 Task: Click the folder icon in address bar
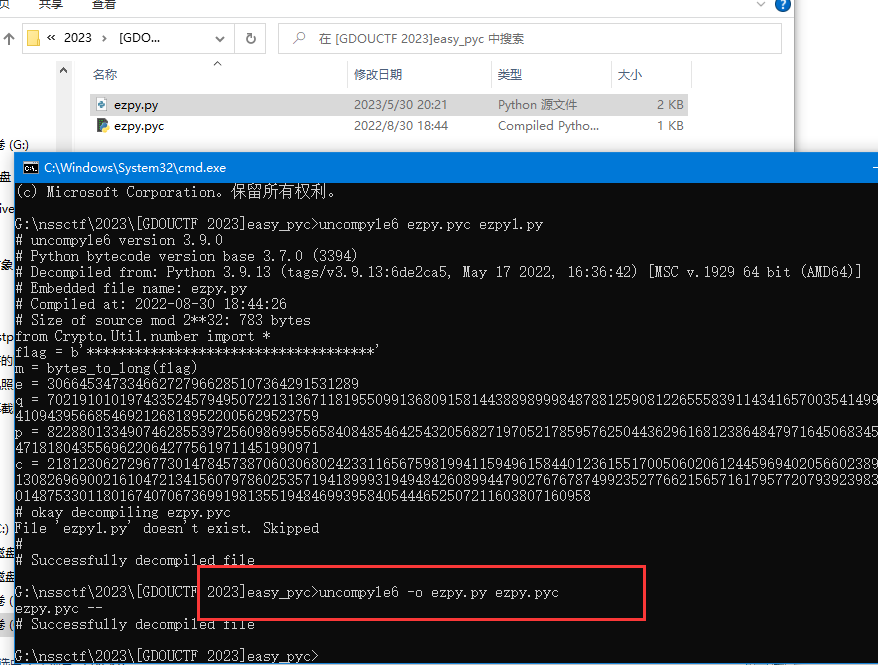33,39
